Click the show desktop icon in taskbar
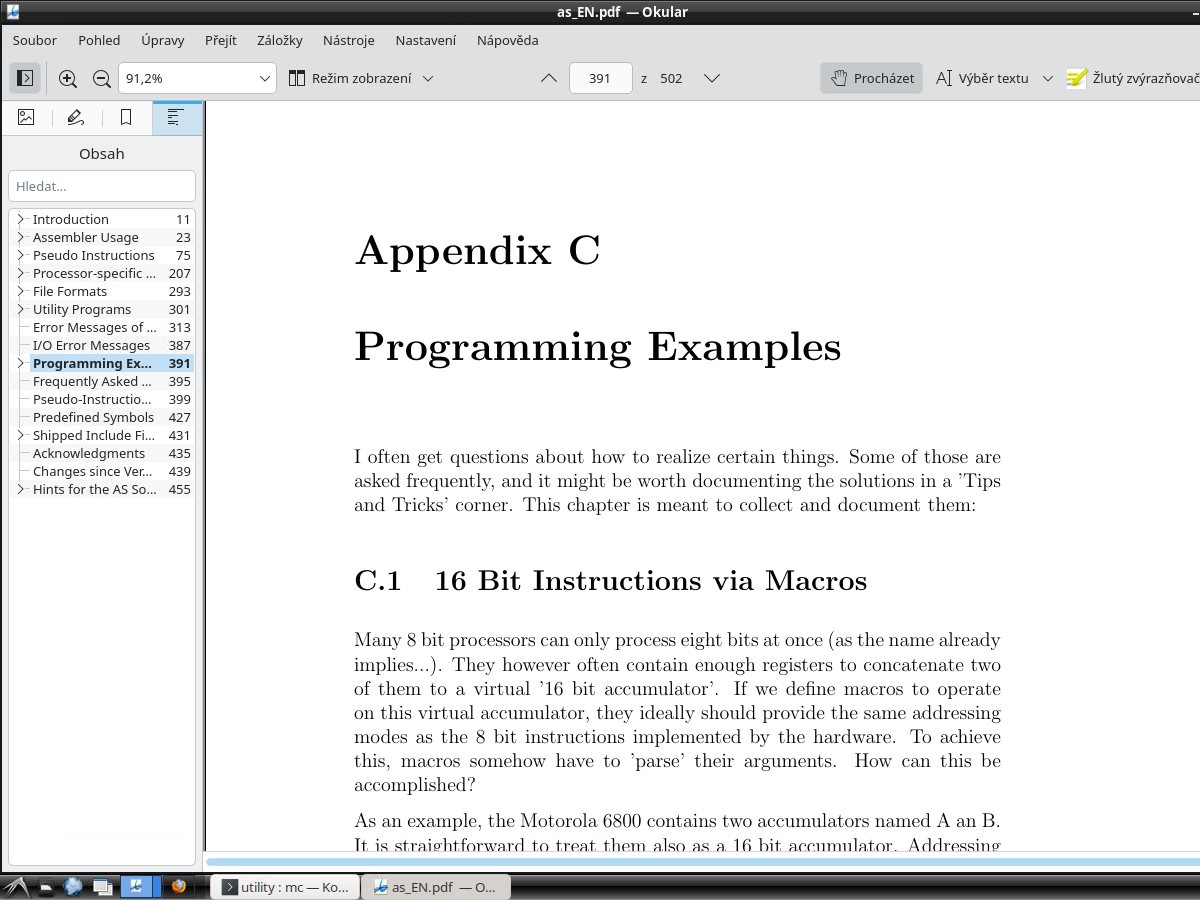Viewport: 1200px width, 900px height. (x=47, y=886)
